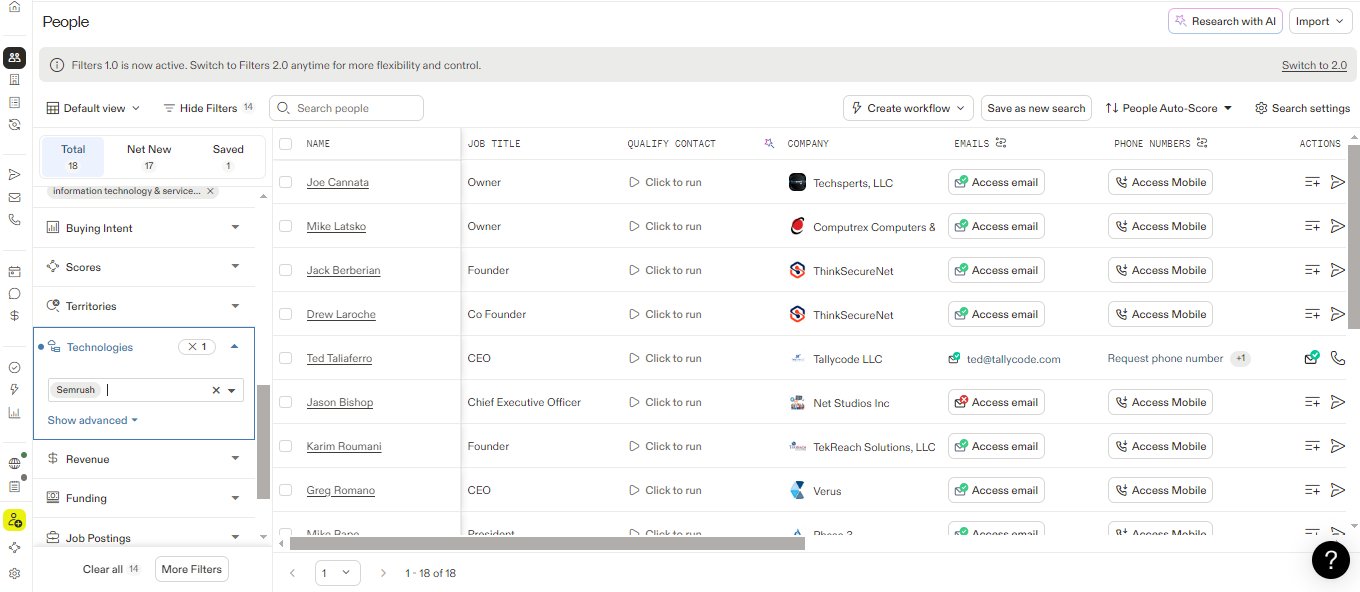Click the Save as new search button
Screen dimensions: 1360x592
1036,108
